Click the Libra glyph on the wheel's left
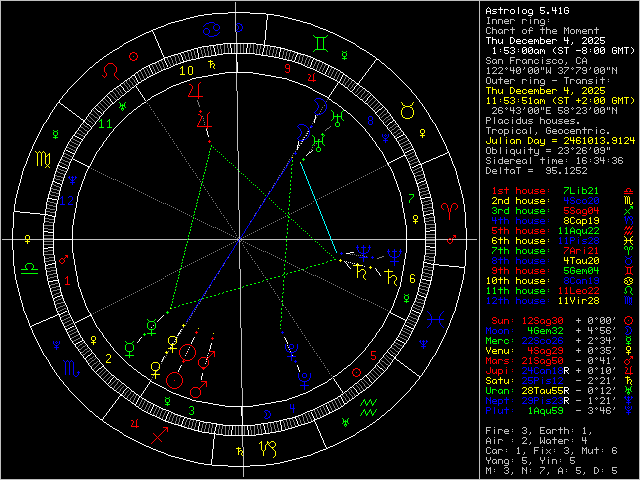 click(31, 268)
